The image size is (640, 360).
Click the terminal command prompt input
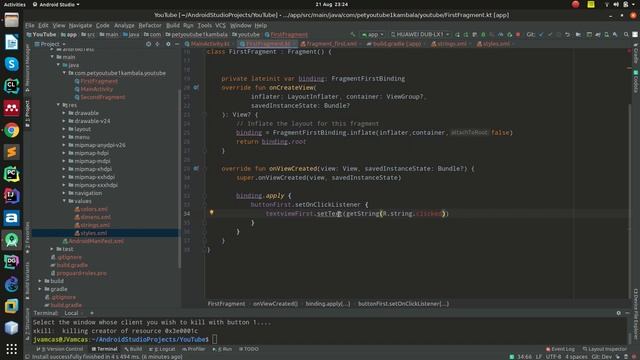tap(215, 339)
